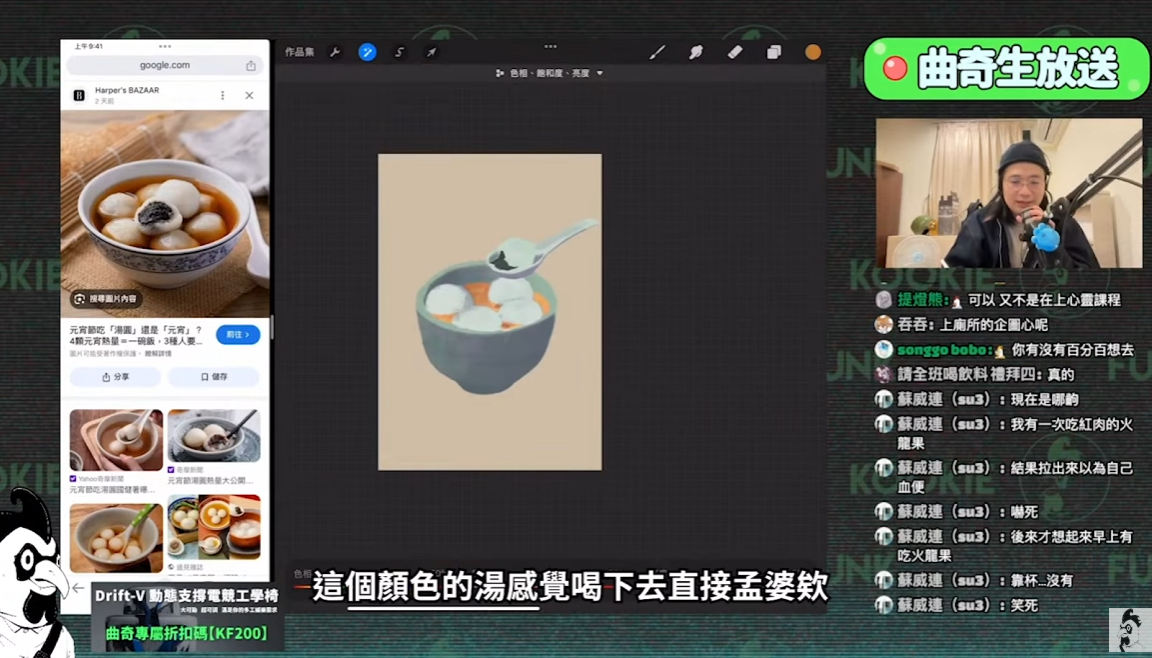The height and width of the screenshot is (658, 1152).
Task: Open thumbnail with green polka-dot spoon
Action: pyautogui.click(x=116, y=538)
